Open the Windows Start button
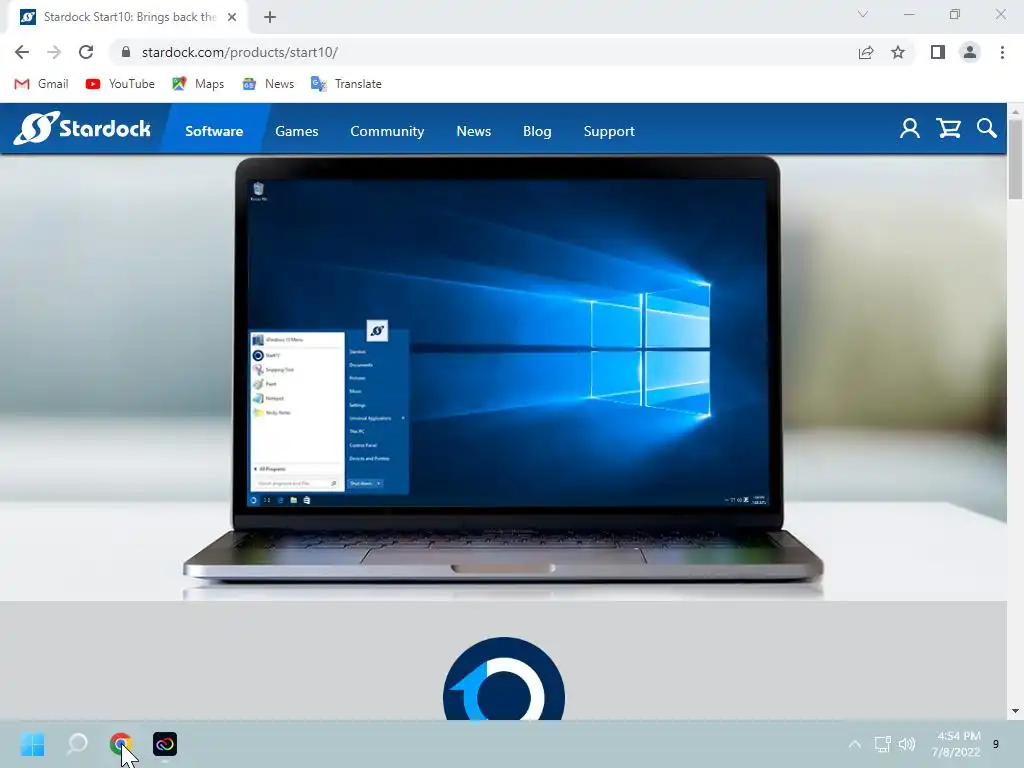1024x768 pixels. (x=33, y=744)
